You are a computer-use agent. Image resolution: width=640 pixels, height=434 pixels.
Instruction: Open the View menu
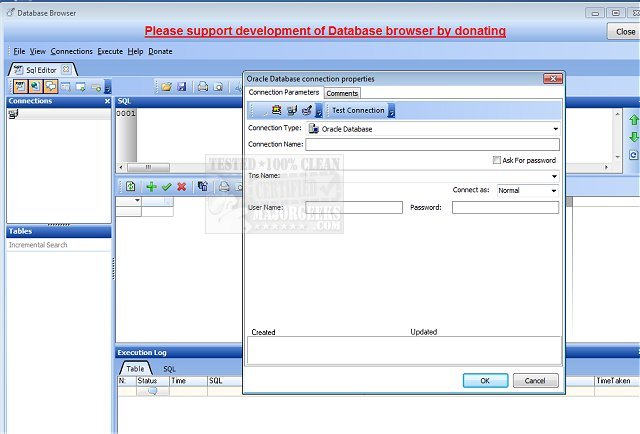tap(38, 51)
